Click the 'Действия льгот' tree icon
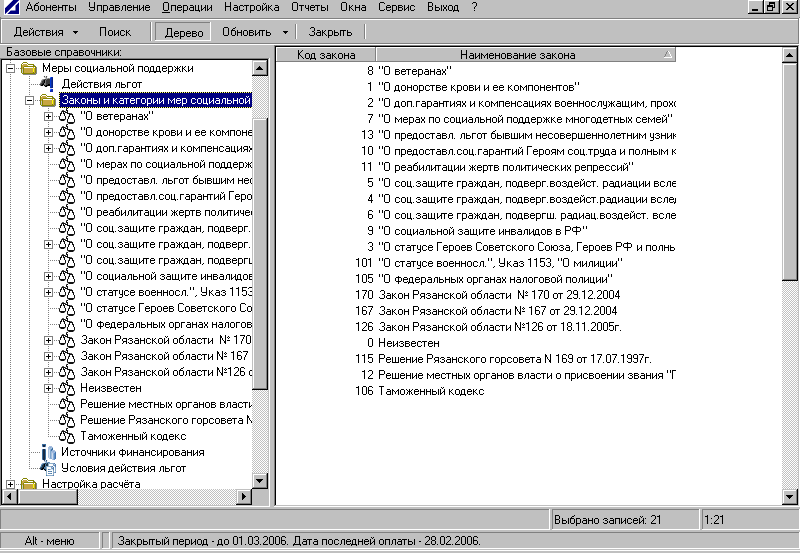Image resolution: width=800 pixels, height=553 pixels. point(48,84)
